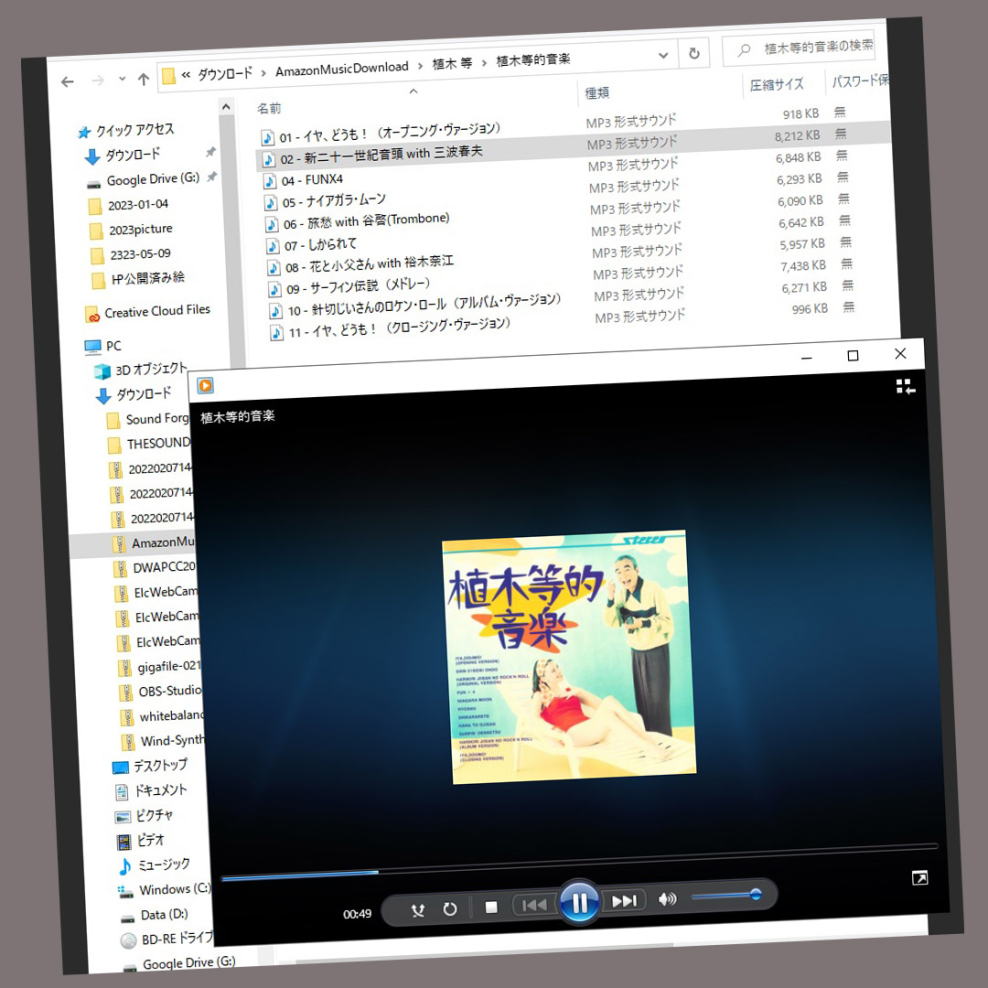The width and height of the screenshot is (988, 988).
Task: Select file 06 - 旅愁 with 谷啓
Action: click(357, 221)
